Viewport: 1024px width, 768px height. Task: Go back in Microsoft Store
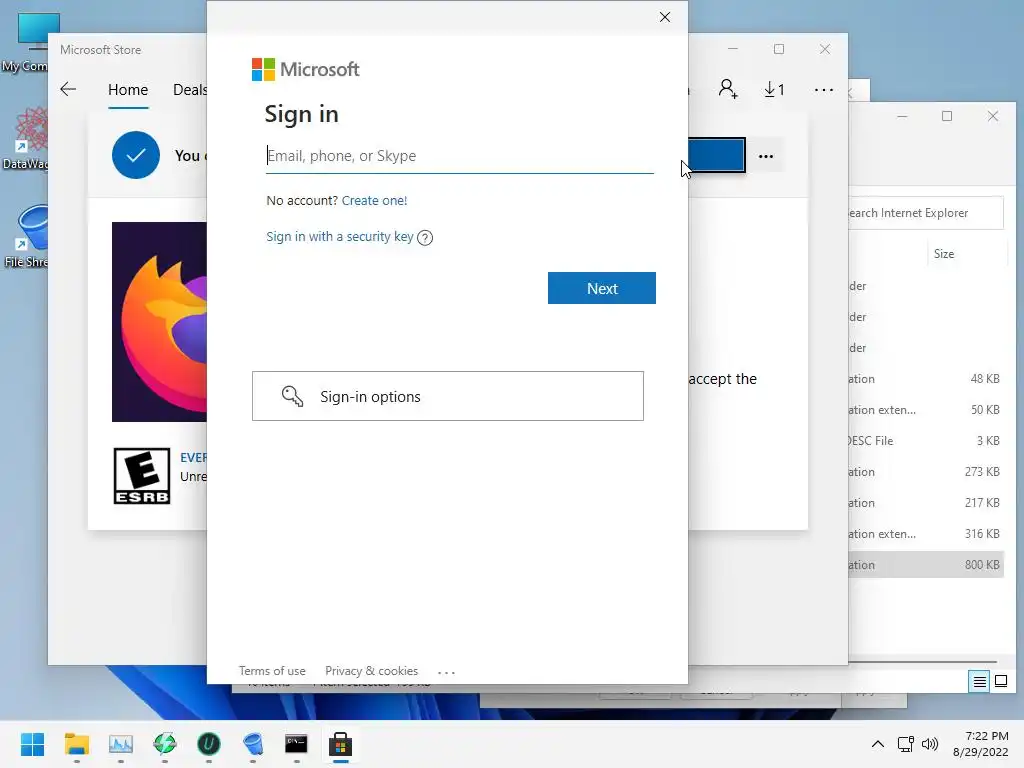point(68,89)
